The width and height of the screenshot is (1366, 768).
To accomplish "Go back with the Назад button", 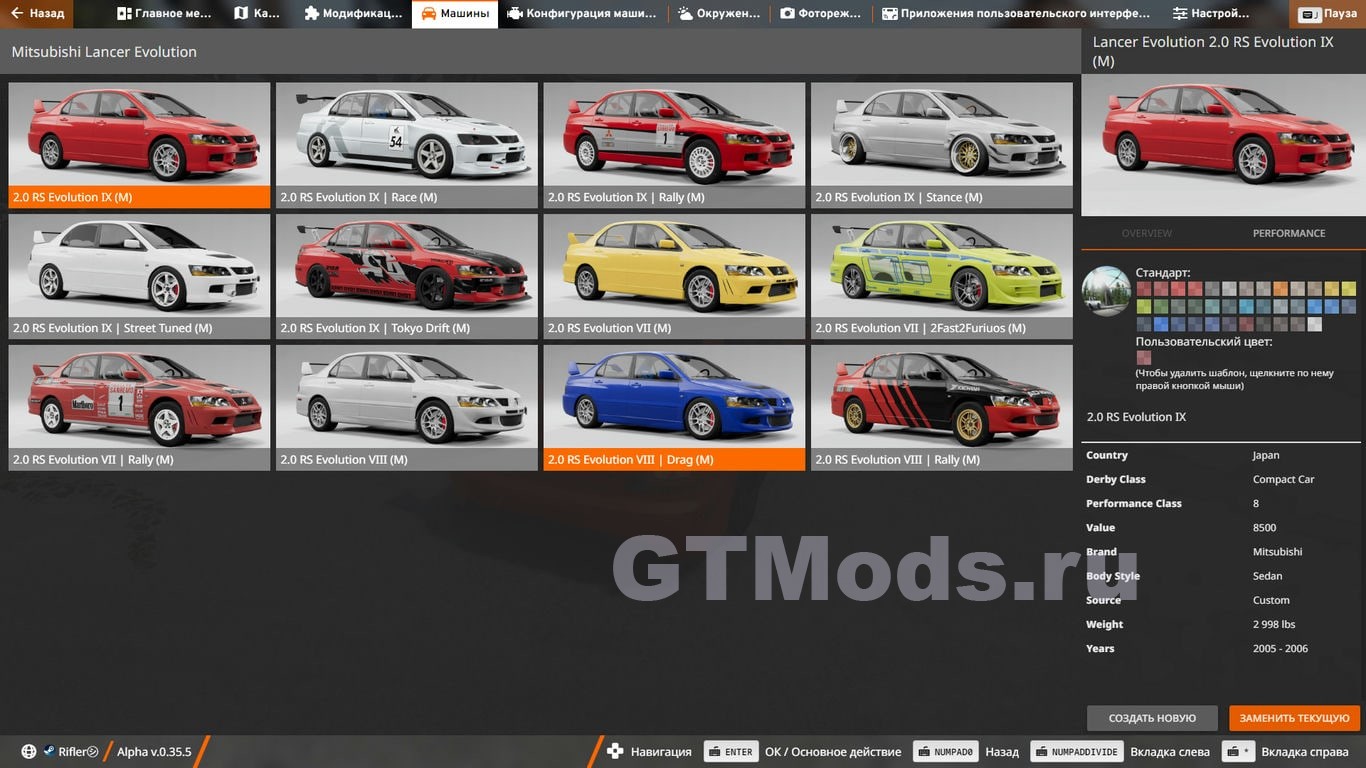I will tap(37, 14).
